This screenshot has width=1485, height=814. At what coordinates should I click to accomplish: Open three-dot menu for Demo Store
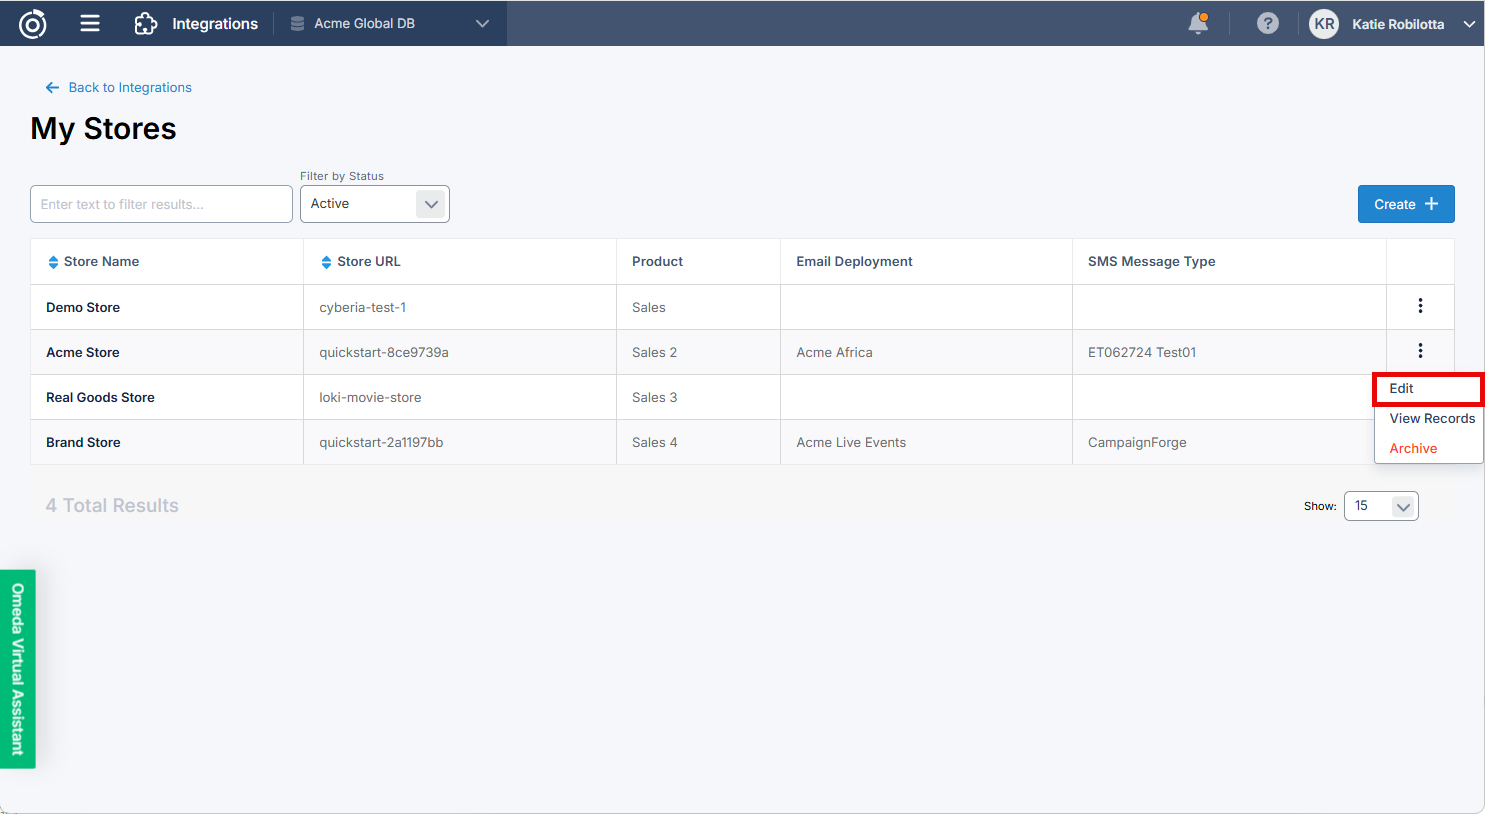click(x=1419, y=306)
